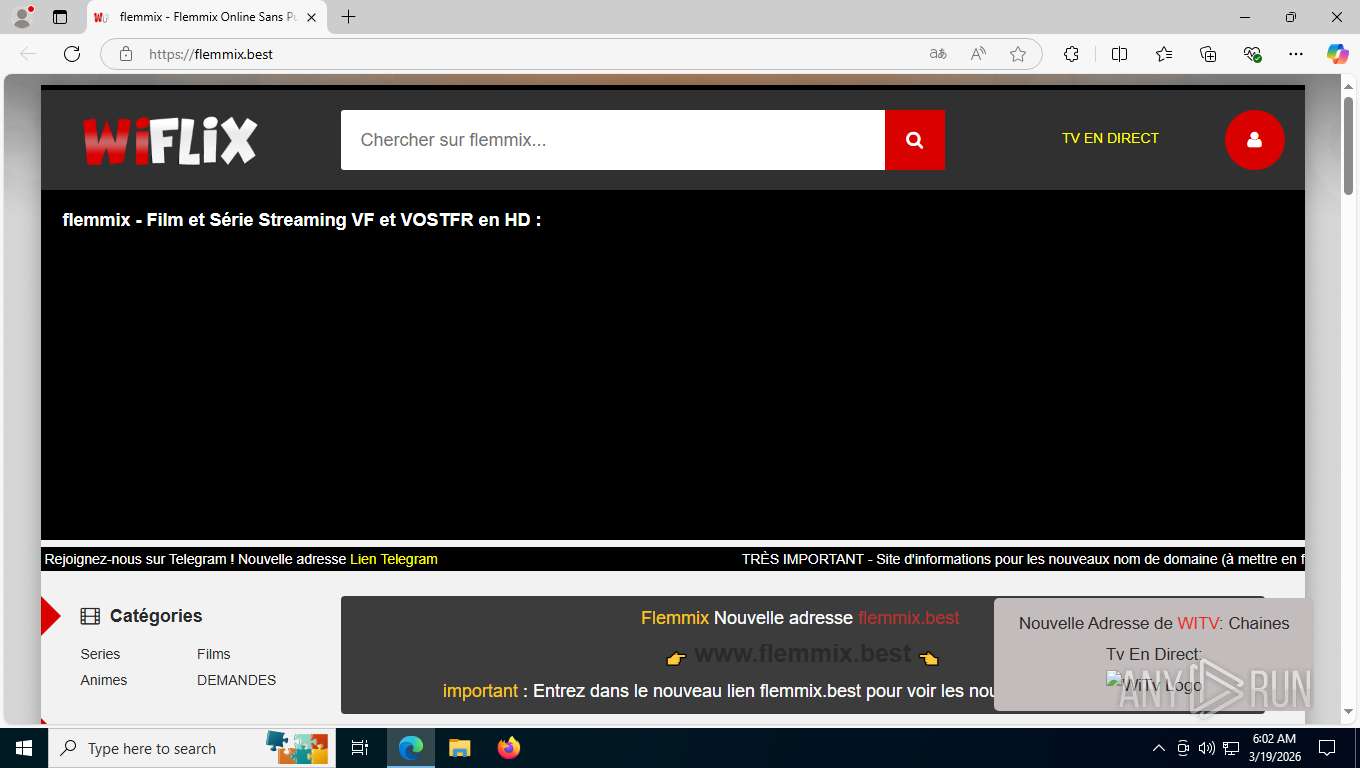Click Windows taskbar search box

(191, 748)
